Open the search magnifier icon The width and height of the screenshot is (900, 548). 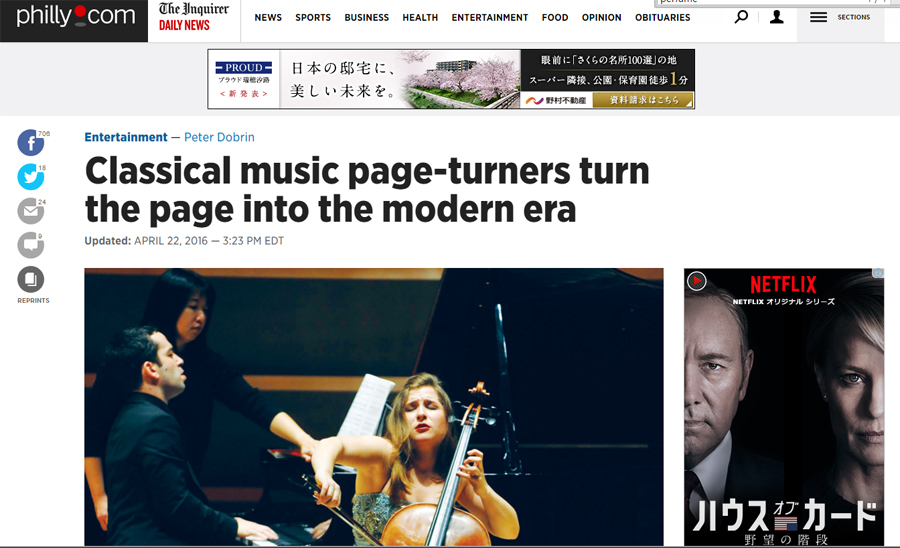tap(742, 17)
